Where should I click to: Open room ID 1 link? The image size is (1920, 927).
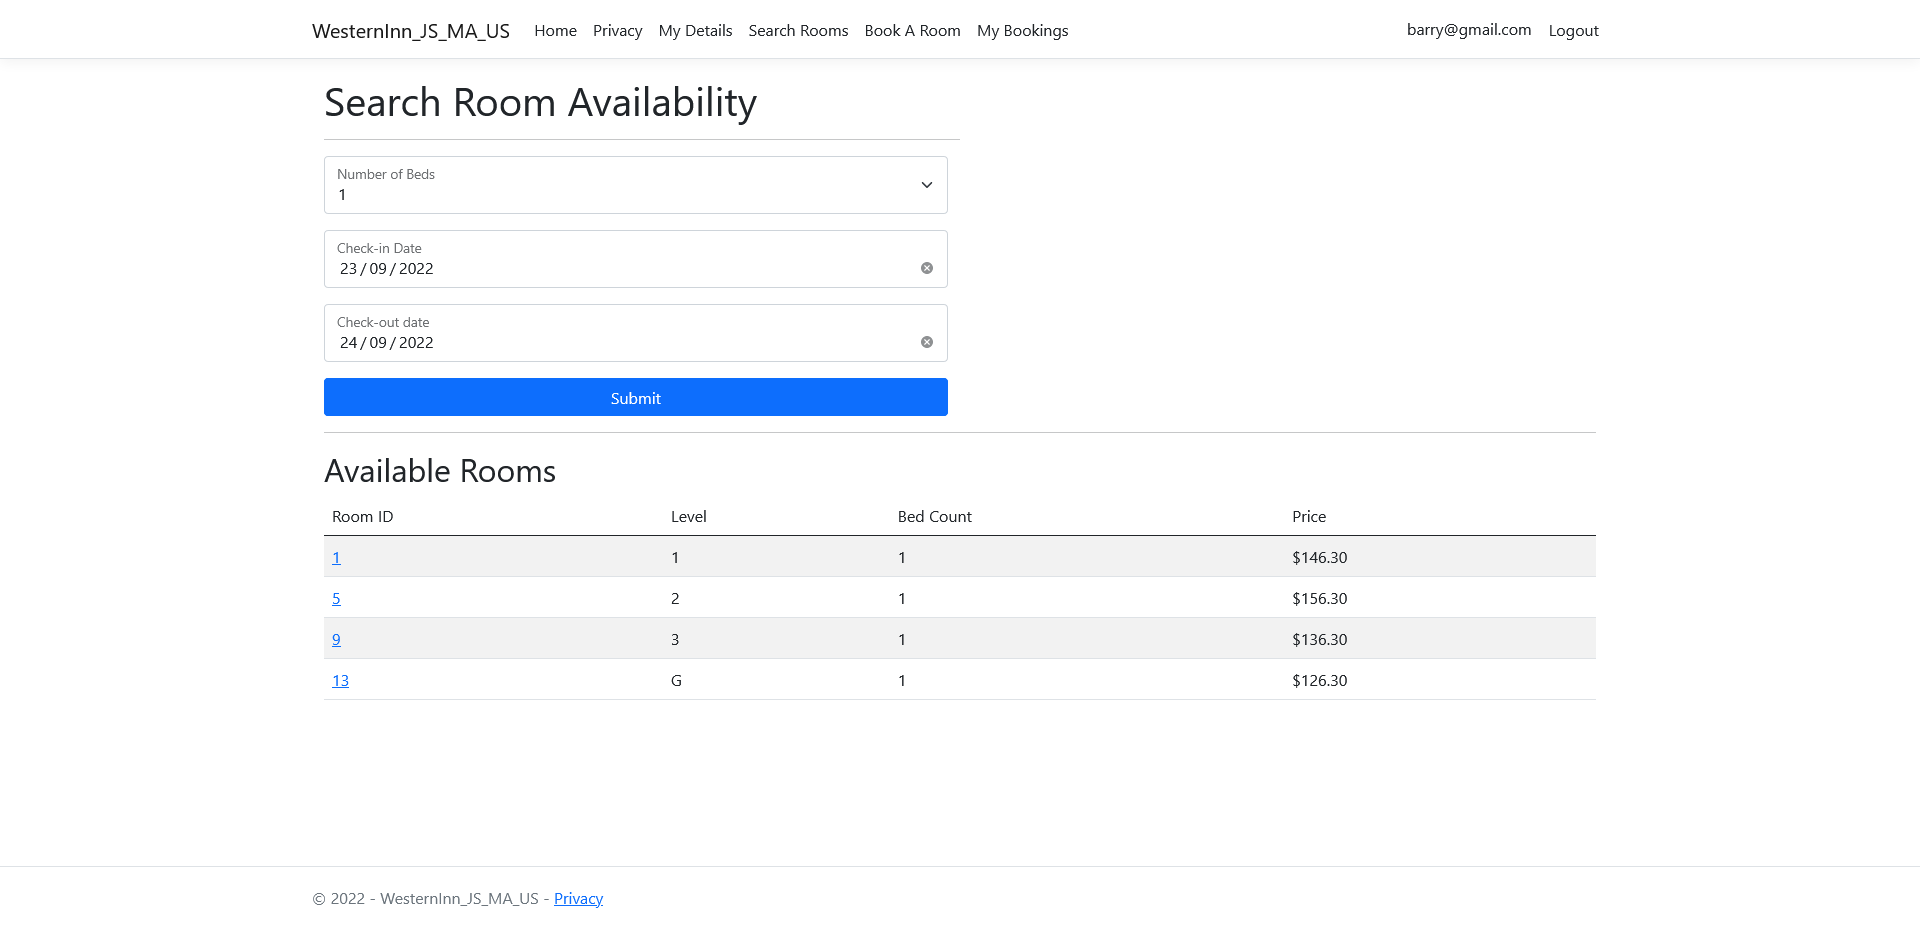point(336,558)
